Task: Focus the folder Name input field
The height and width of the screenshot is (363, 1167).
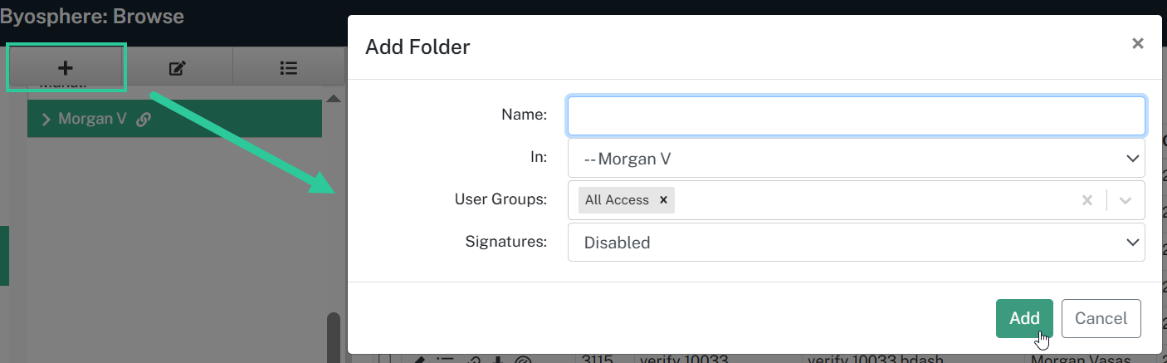Action: [856, 115]
